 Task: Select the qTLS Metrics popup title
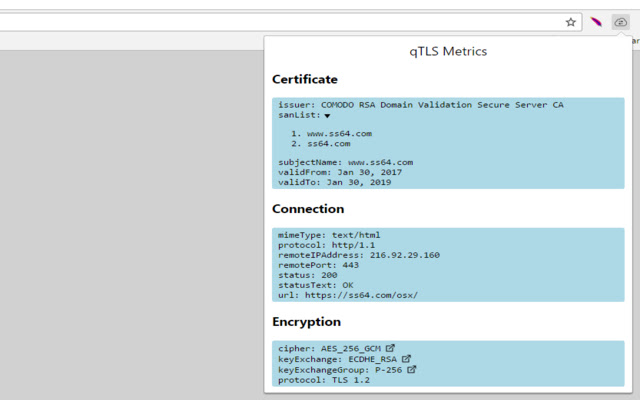click(448, 51)
